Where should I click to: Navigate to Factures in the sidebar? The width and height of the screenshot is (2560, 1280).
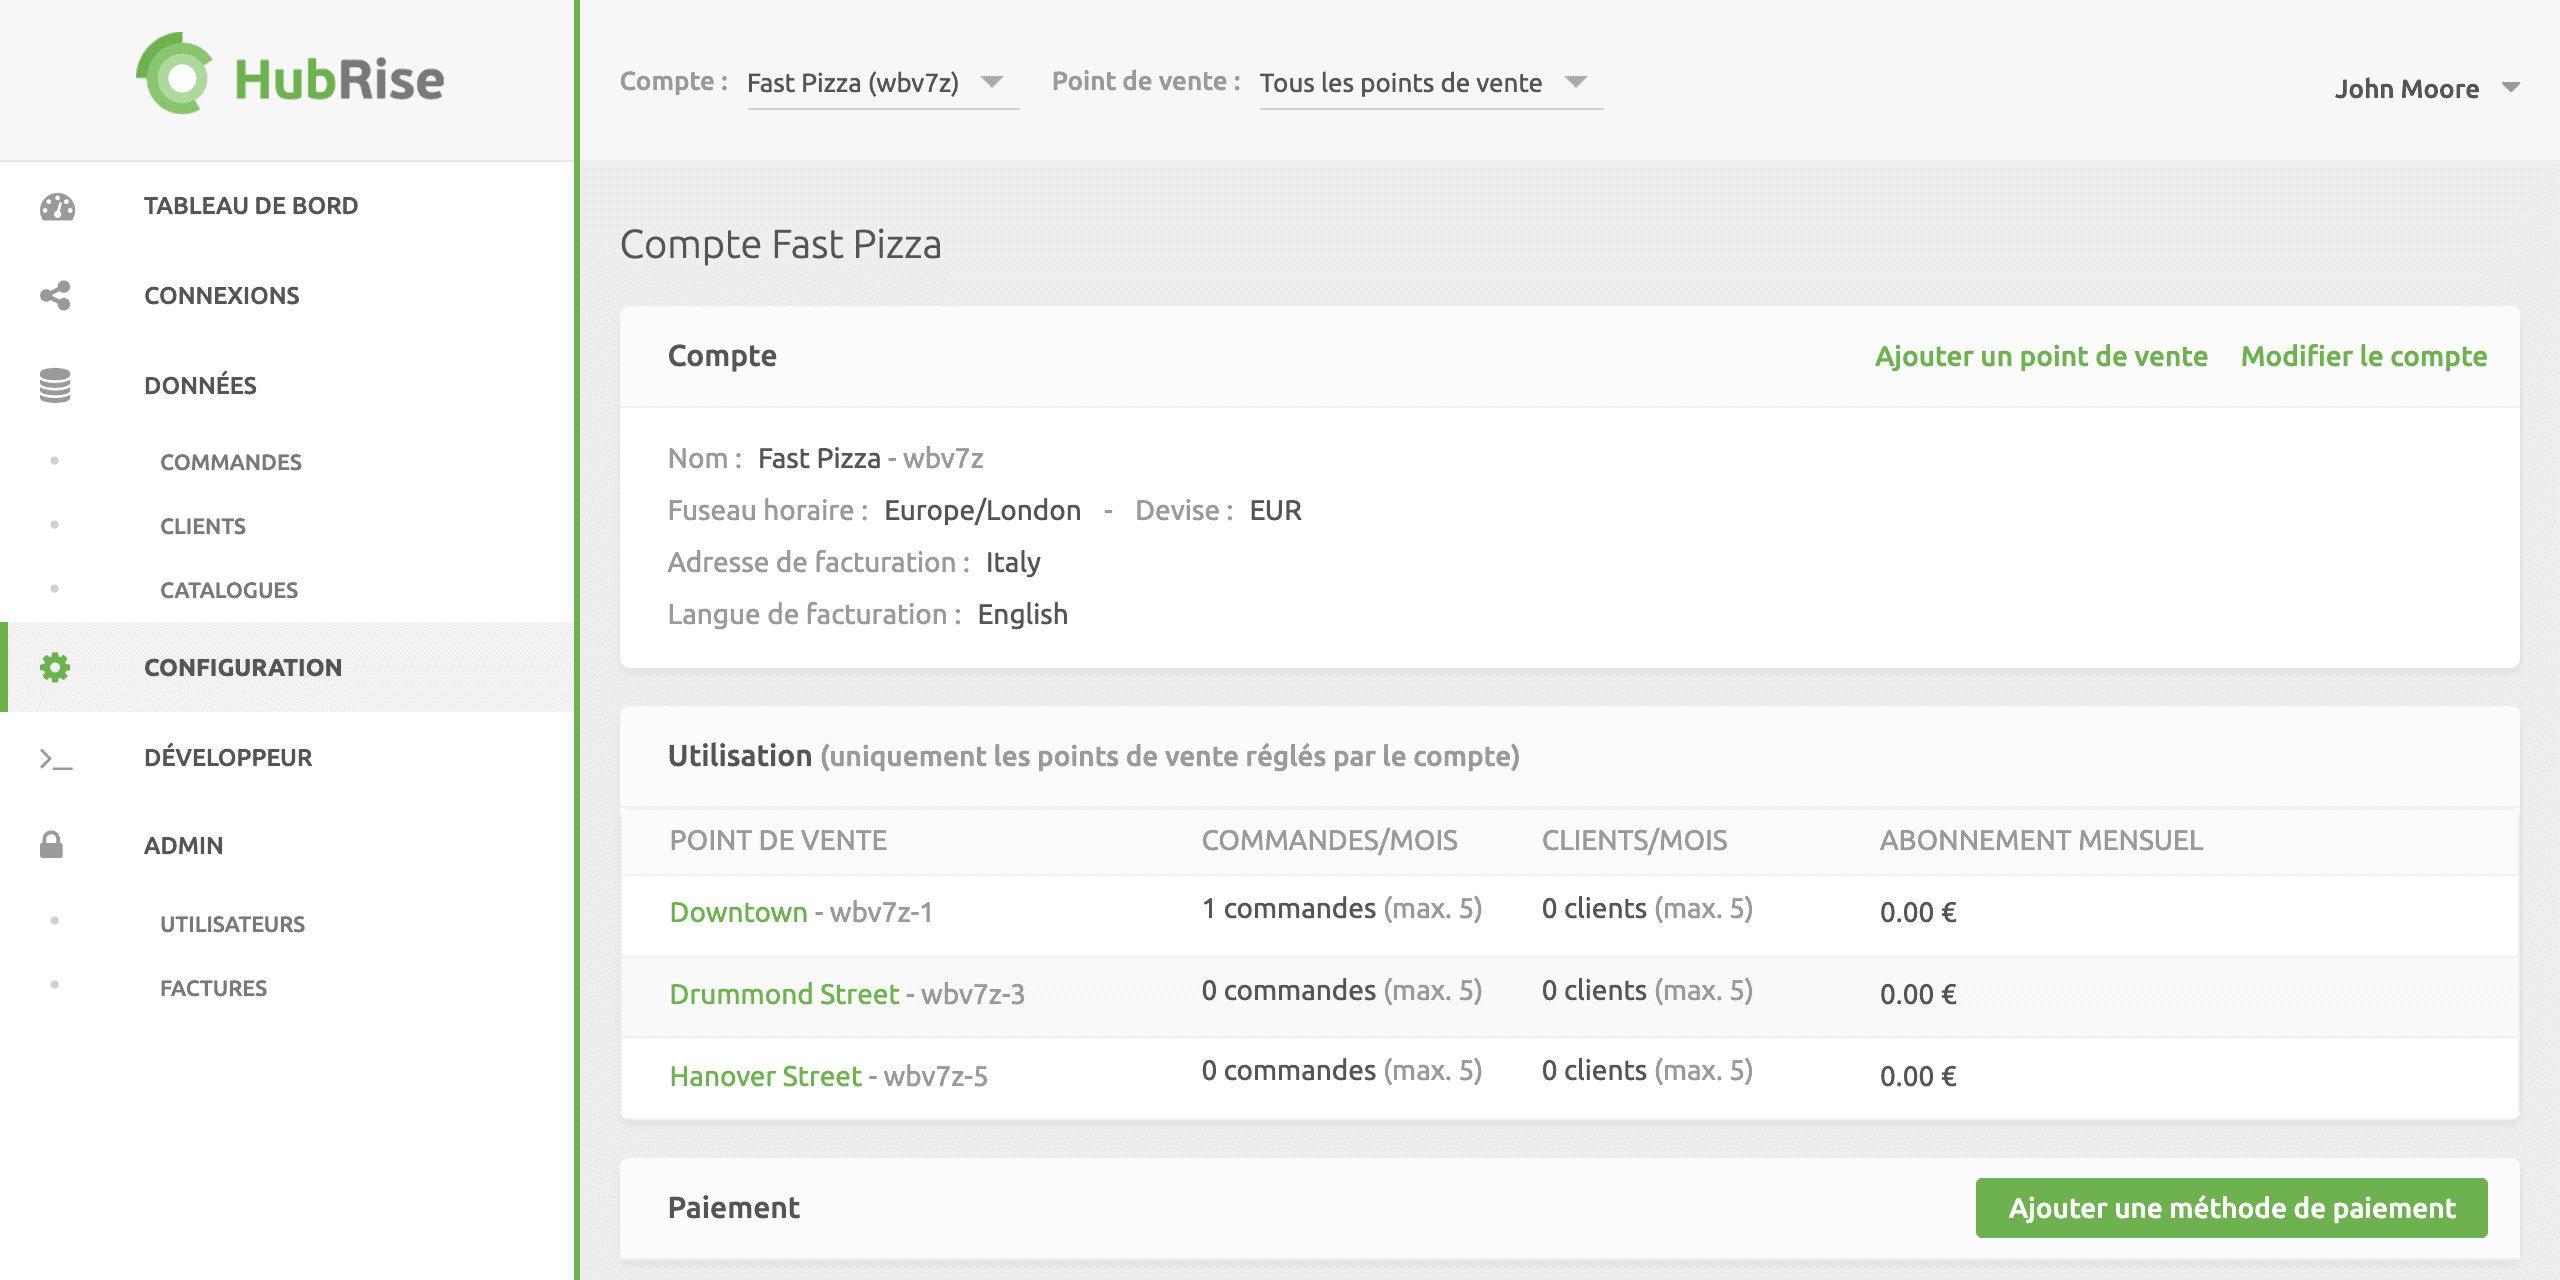(213, 988)
